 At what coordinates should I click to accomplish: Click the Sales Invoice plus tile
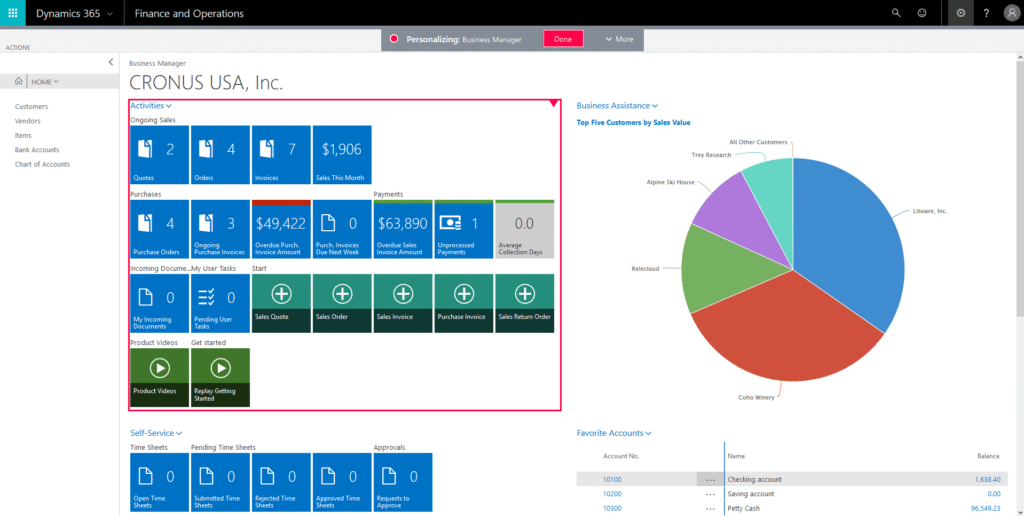tap(403, 304)
